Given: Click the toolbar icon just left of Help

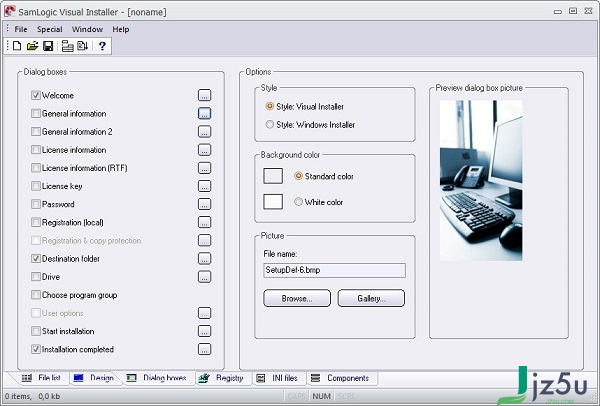Looking at the screenshot, I should 82,46.
